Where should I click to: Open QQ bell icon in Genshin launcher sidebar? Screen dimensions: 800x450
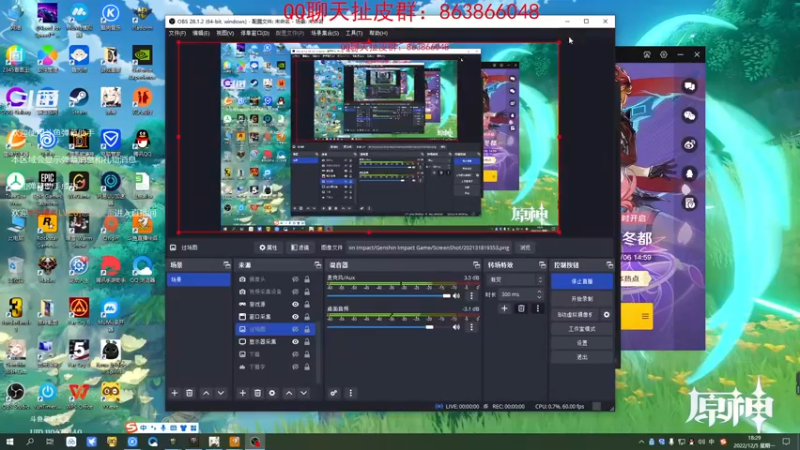tap(689, 174)
